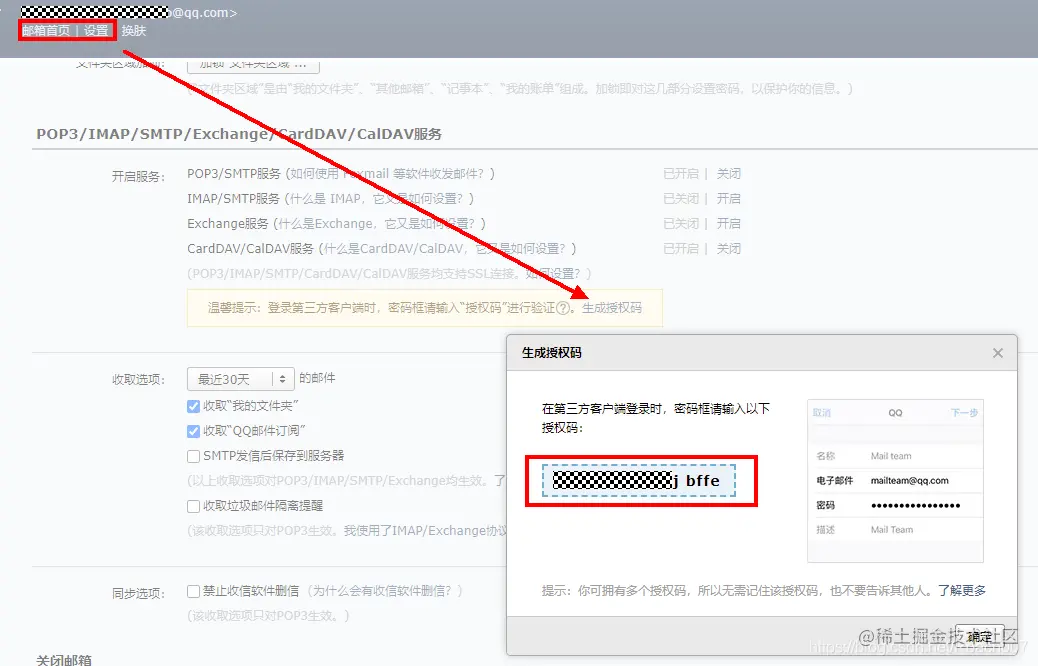Screen dimensions: 1038x666
Task: Open 为什么会有收信软件删信 help link
Action: tap(383, 591)
